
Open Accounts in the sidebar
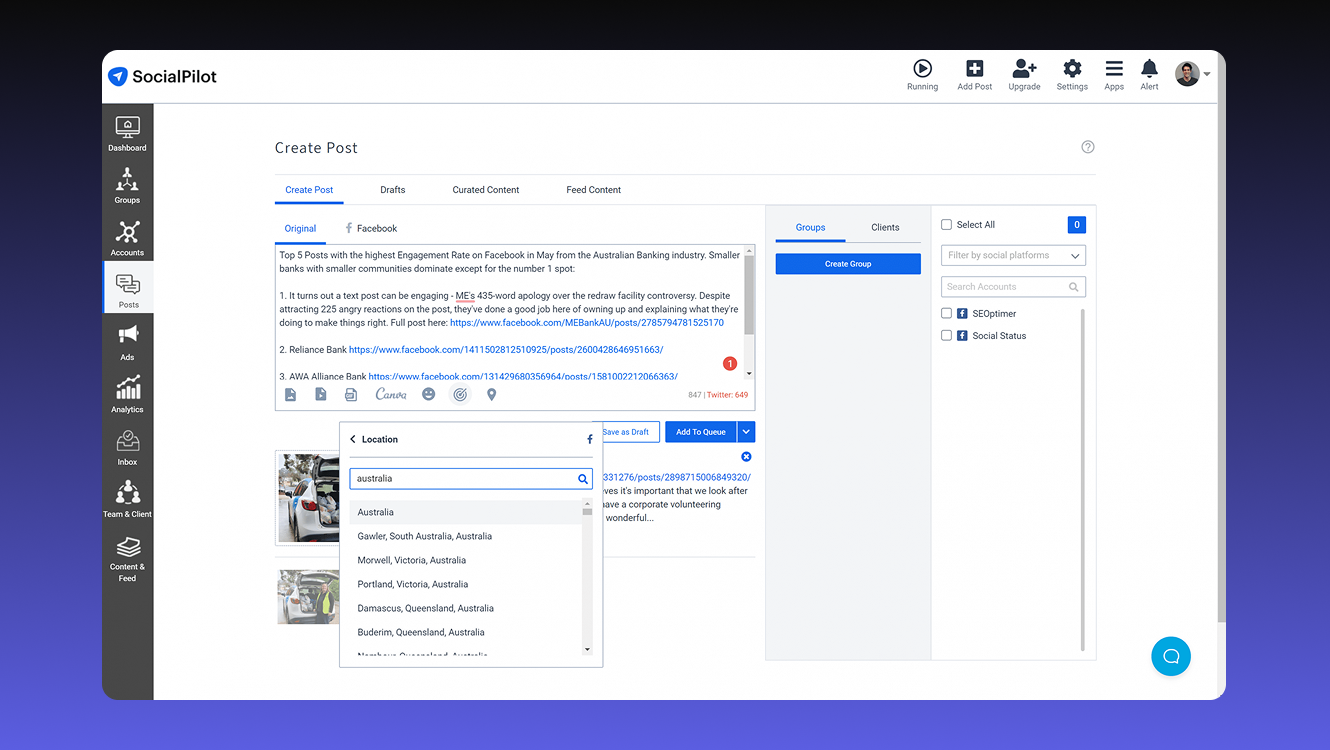tap(127, 239)
